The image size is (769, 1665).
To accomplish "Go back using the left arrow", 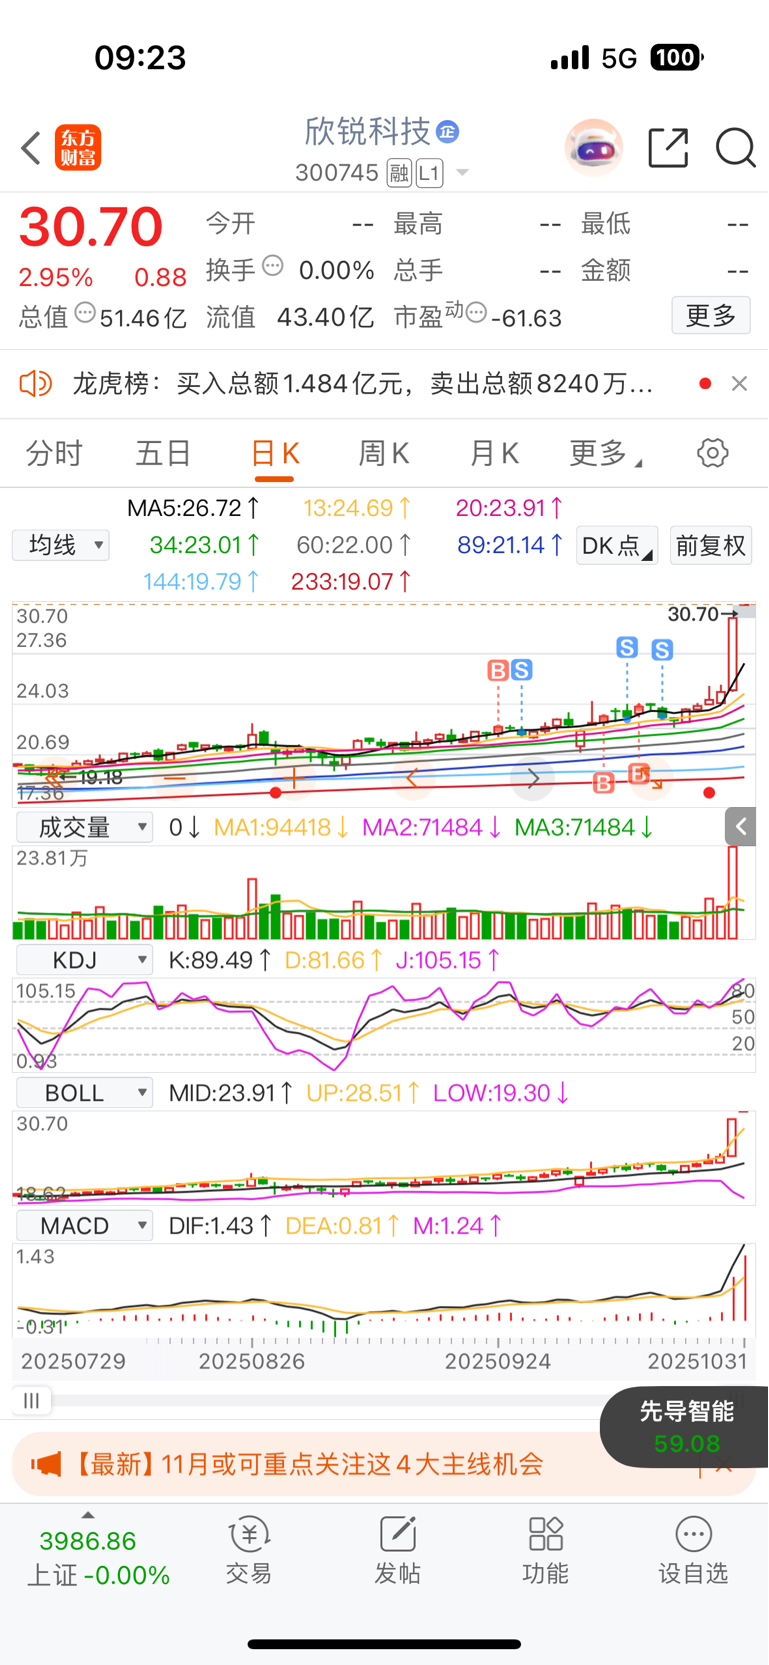I will pyautogui.click(x=31, y=148).
